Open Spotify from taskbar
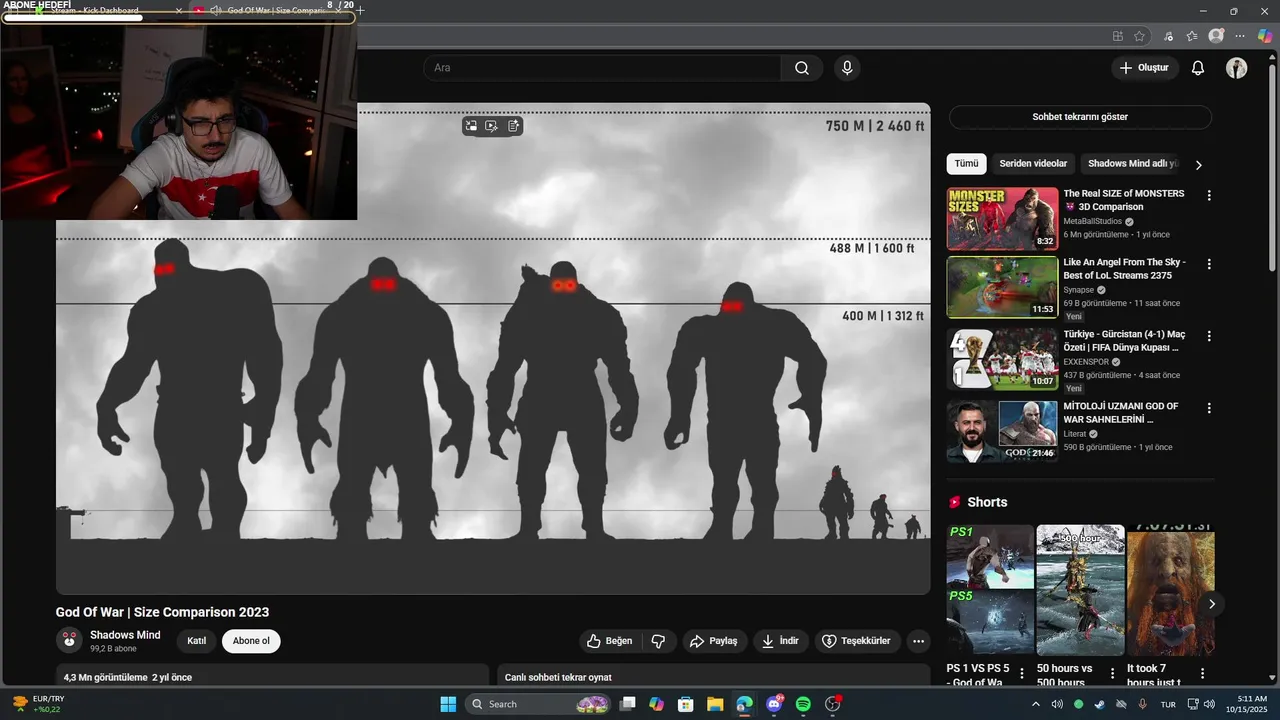 pos(803,704)
